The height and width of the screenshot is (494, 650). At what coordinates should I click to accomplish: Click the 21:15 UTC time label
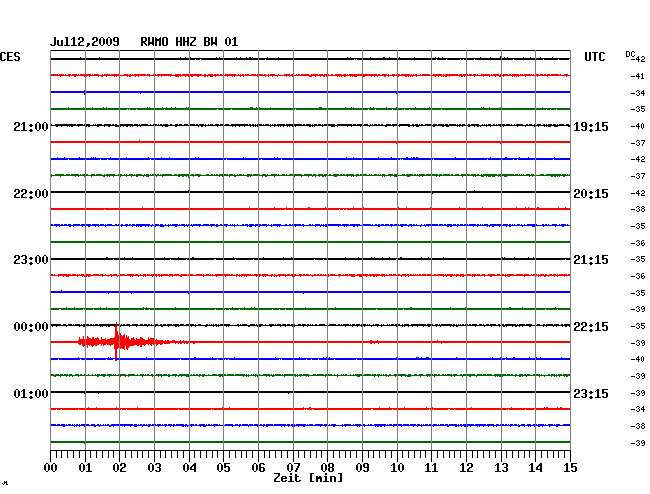pyautogui.click(x=591, y=260)
